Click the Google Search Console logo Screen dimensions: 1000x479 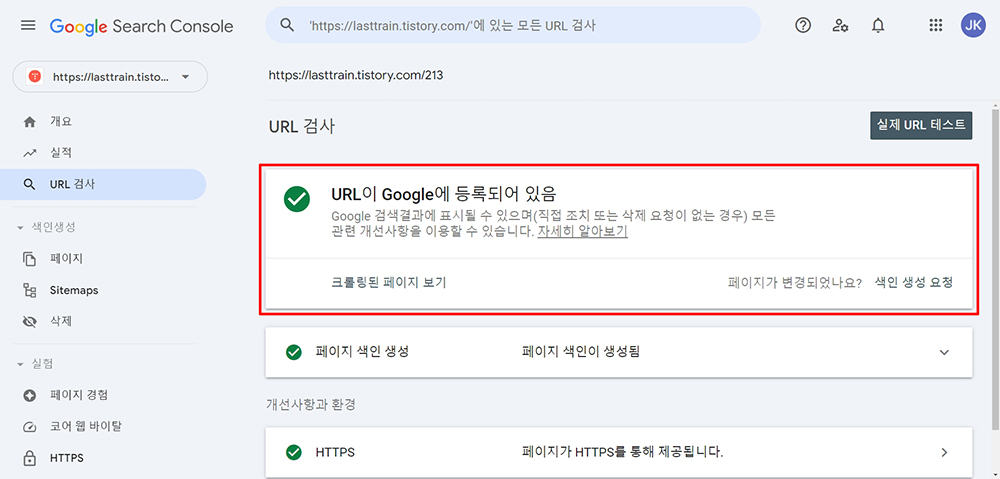(x=142, y=26)
